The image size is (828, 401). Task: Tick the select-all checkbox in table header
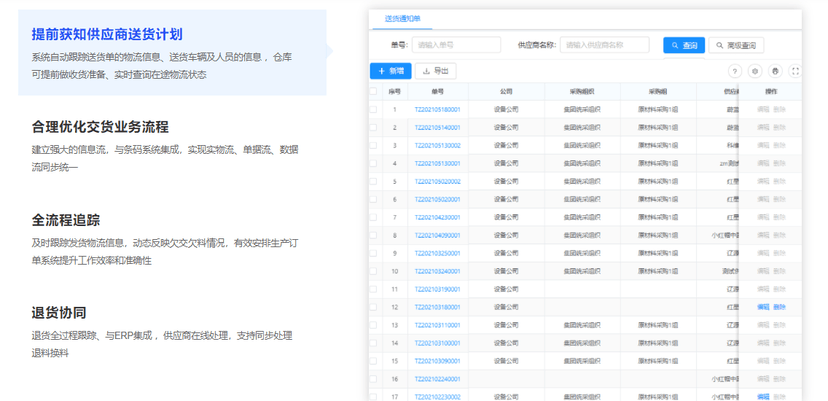pyautogui.click(x=373, y=91)
